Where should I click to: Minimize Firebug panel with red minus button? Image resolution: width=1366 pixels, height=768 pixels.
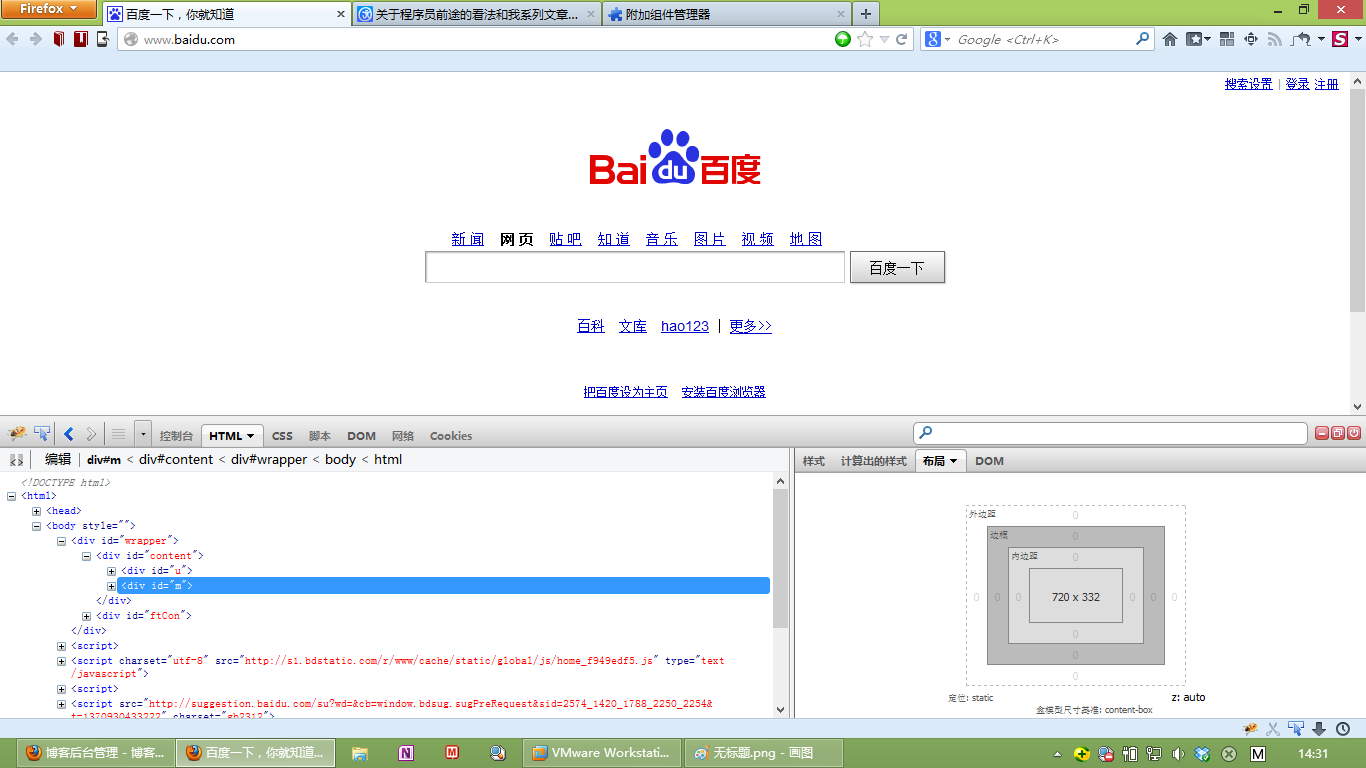click(1322, 433)
